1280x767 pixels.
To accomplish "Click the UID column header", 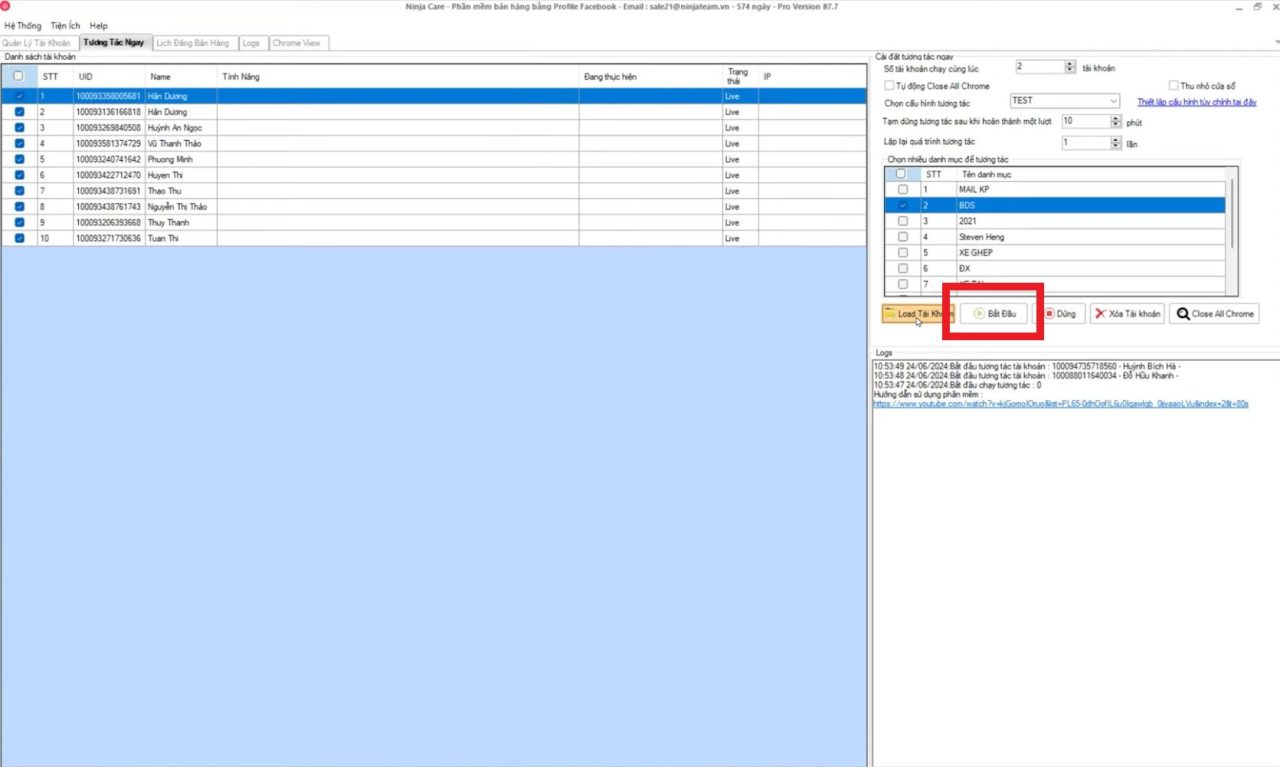I will tap(110, 76).
